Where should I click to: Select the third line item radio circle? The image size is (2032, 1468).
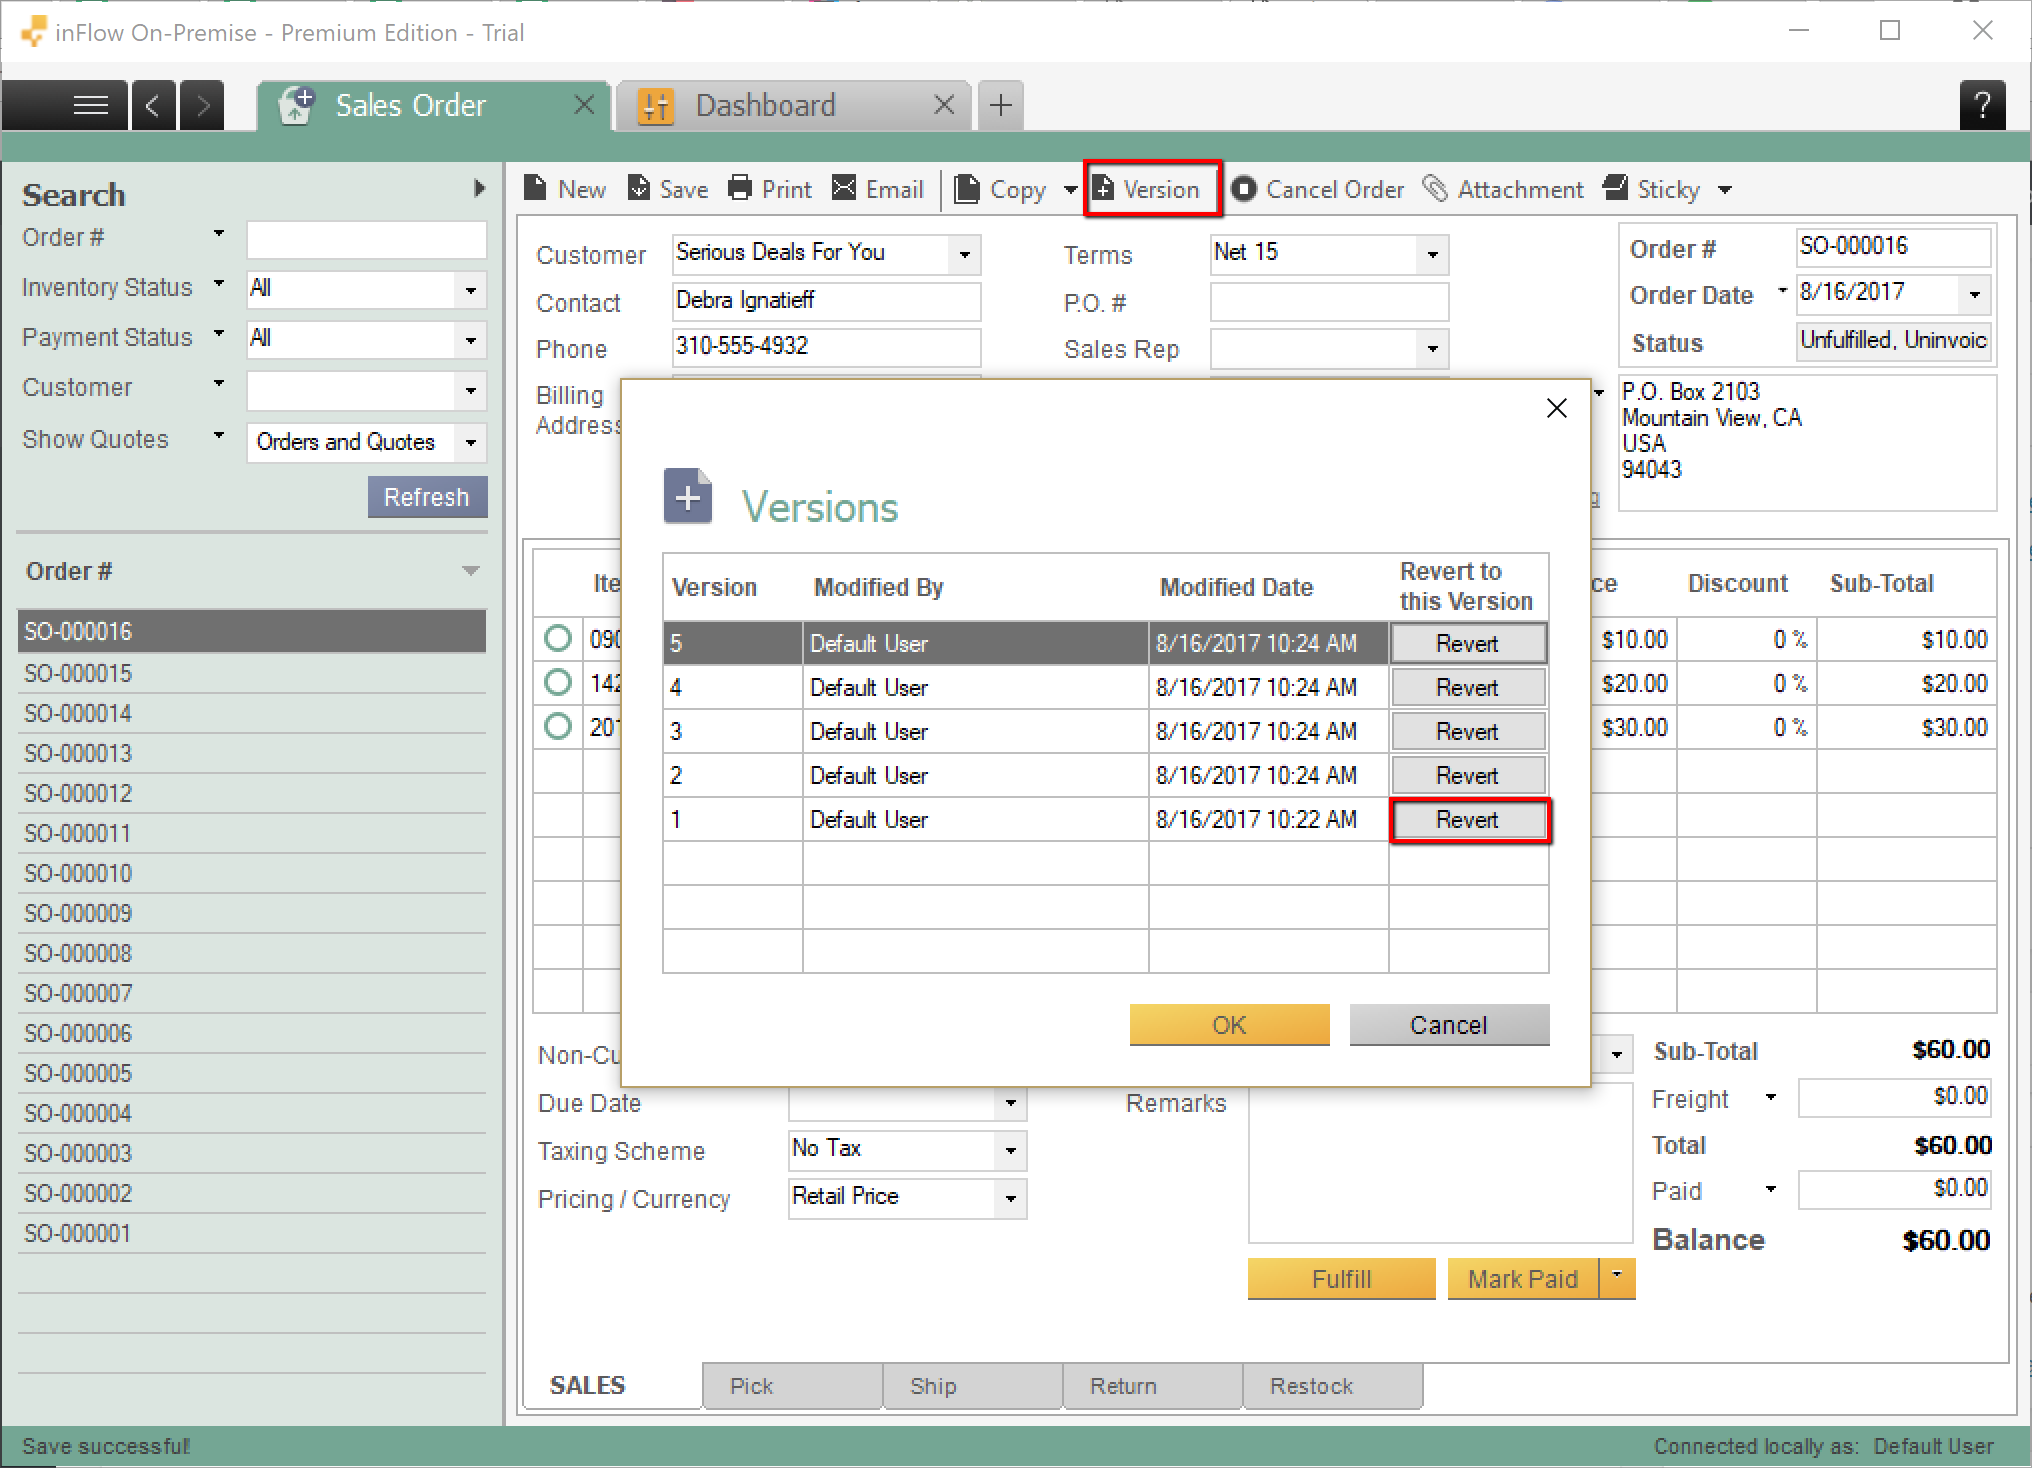(x=558, y=726)
